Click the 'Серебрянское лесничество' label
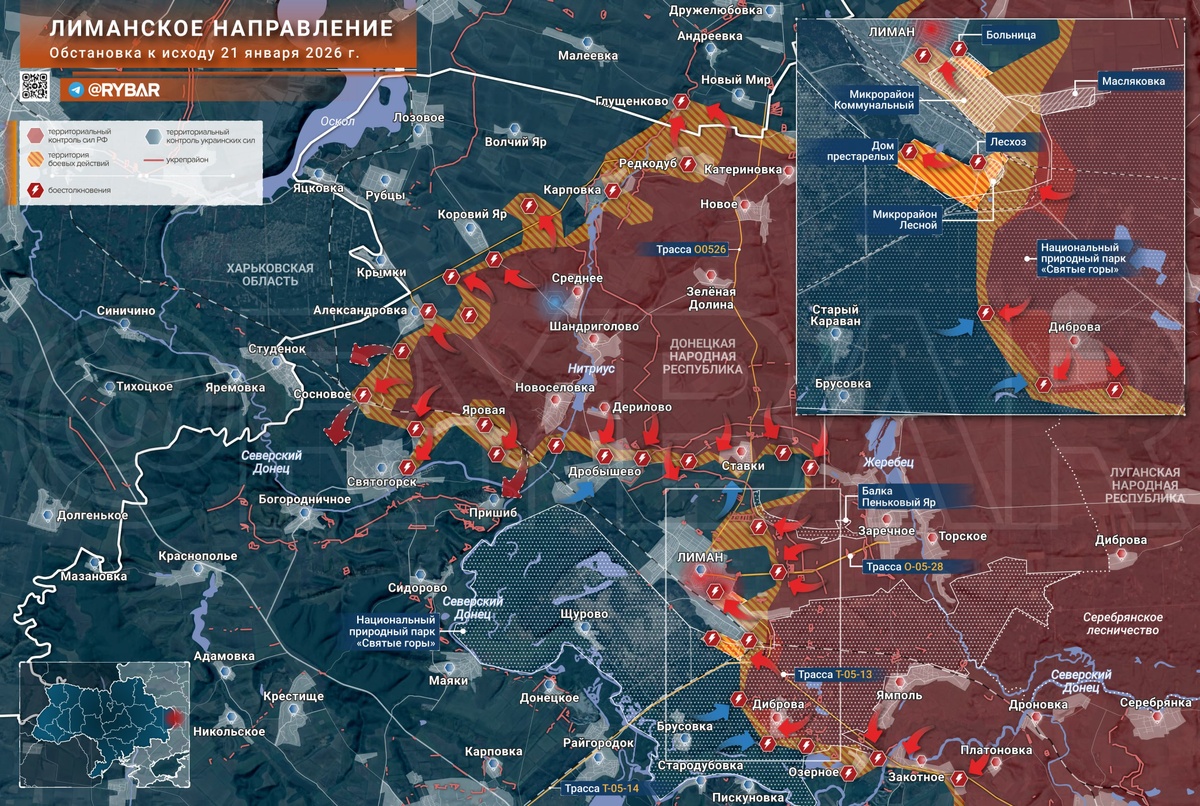 point(1122,624)
